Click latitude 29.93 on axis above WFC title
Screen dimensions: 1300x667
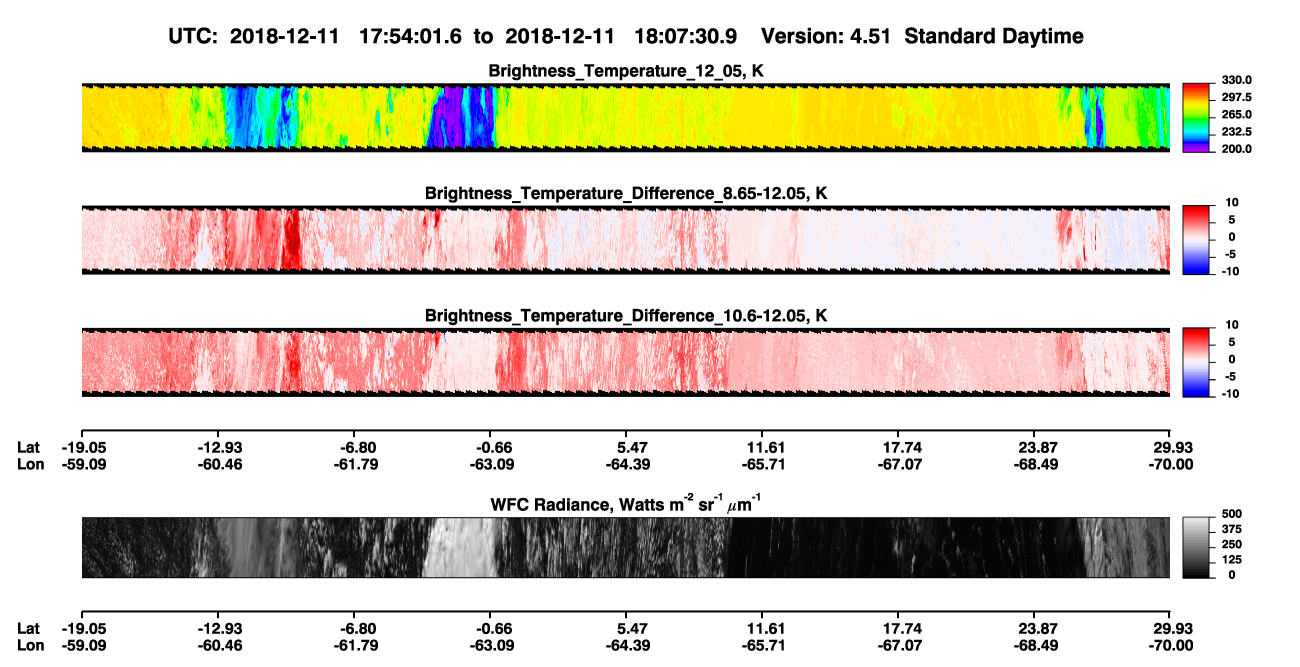coord(1173,447)
